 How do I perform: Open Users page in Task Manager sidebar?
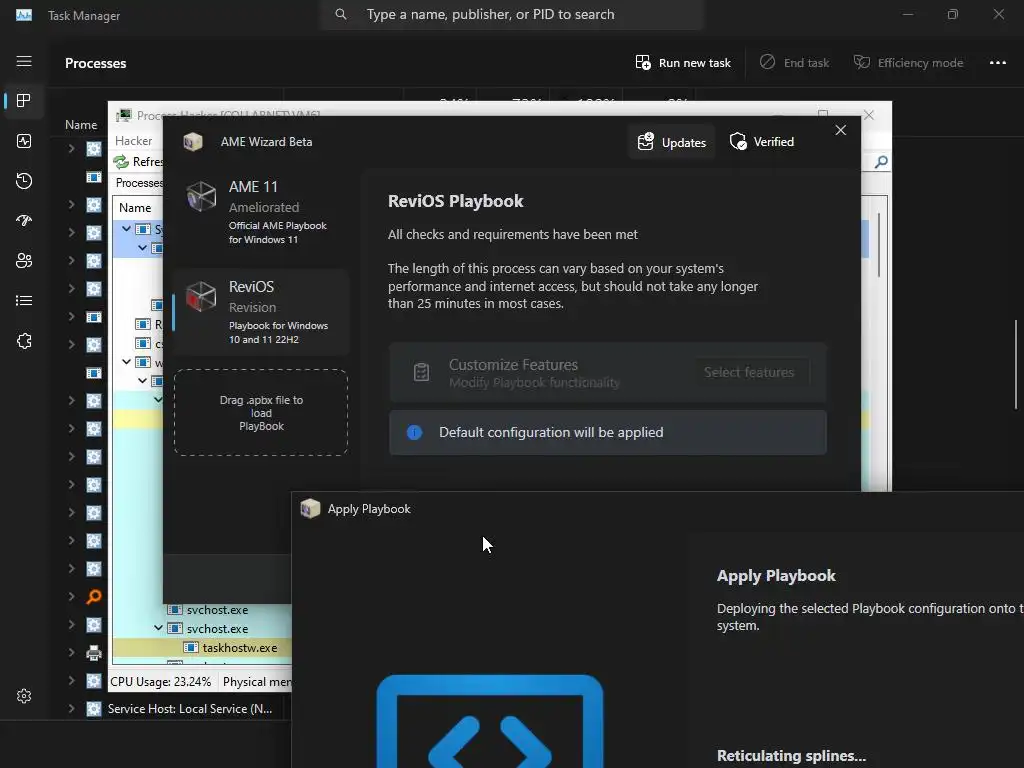click(x=24, y=261)
